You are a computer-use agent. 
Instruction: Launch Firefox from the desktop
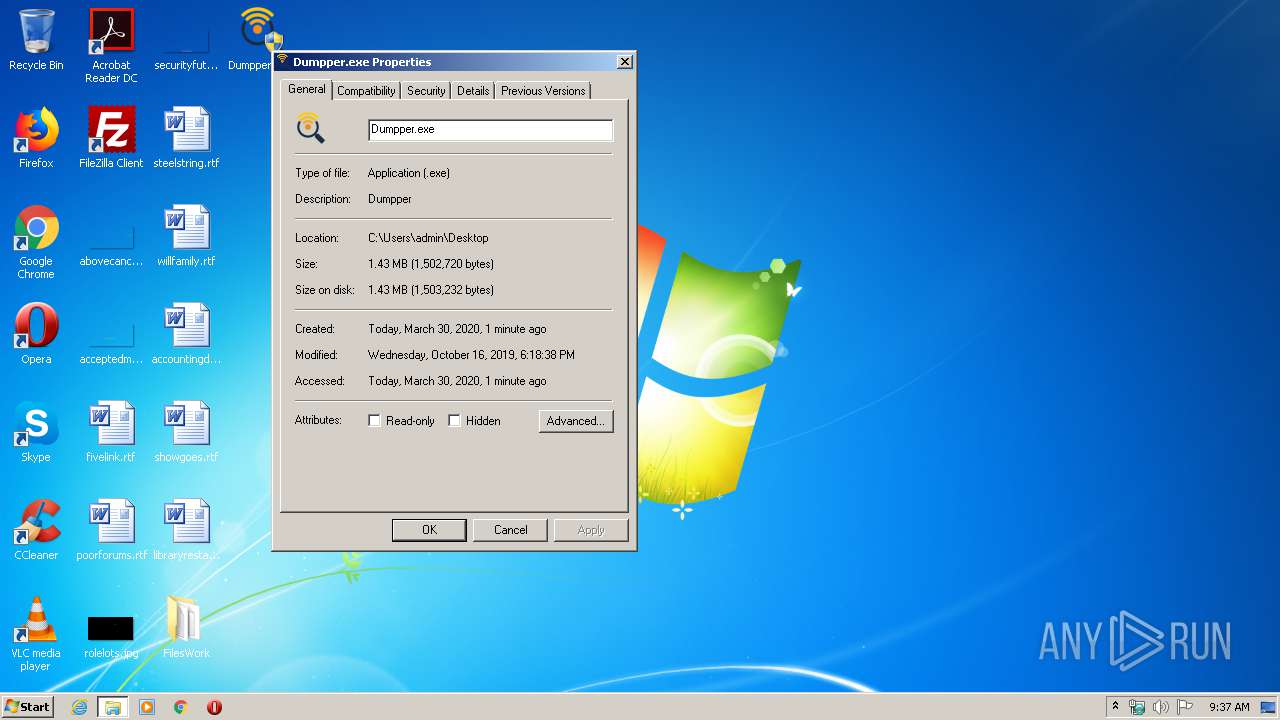[x=36, y=138]
